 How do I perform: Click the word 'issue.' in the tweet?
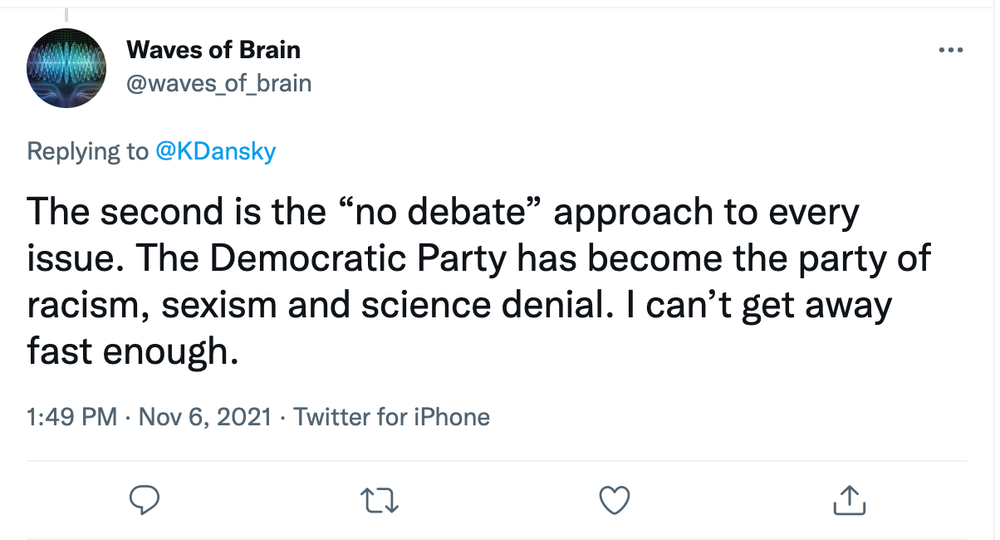pyautogui.click(x=68, y=258)
